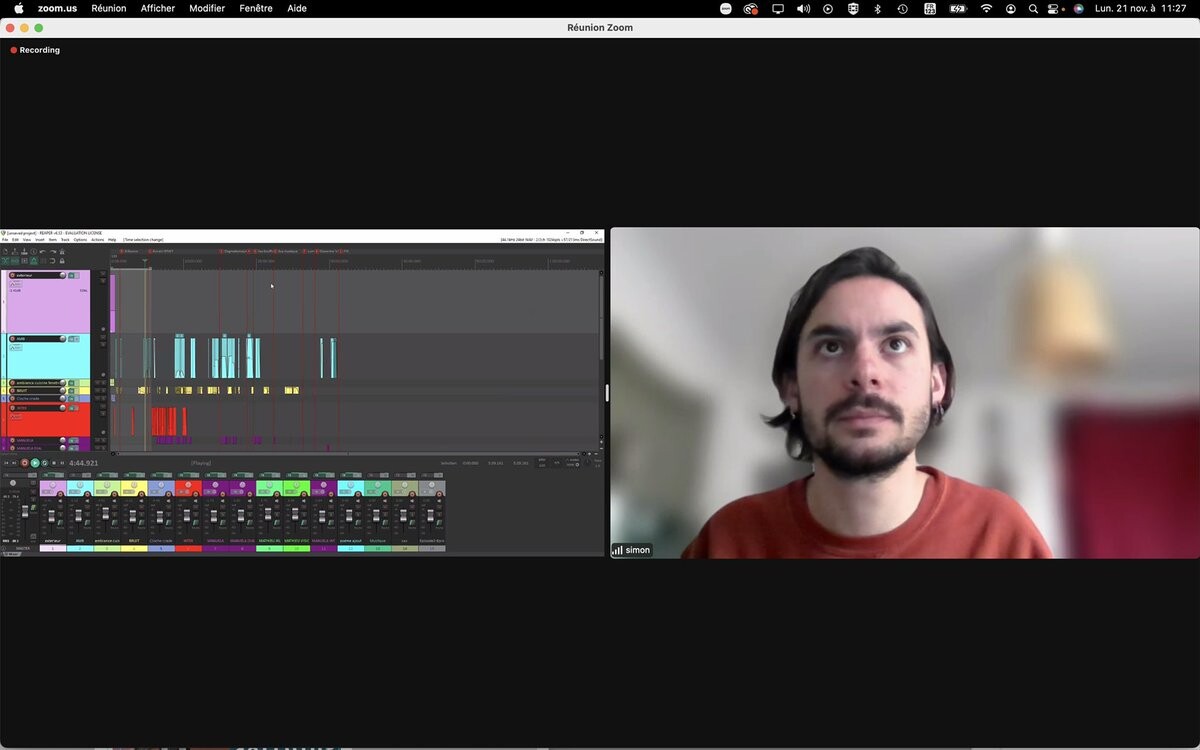1200x750 pixels.
Task: Open the Wi-Fi status icon in menu bar
Action: point(986,9)
